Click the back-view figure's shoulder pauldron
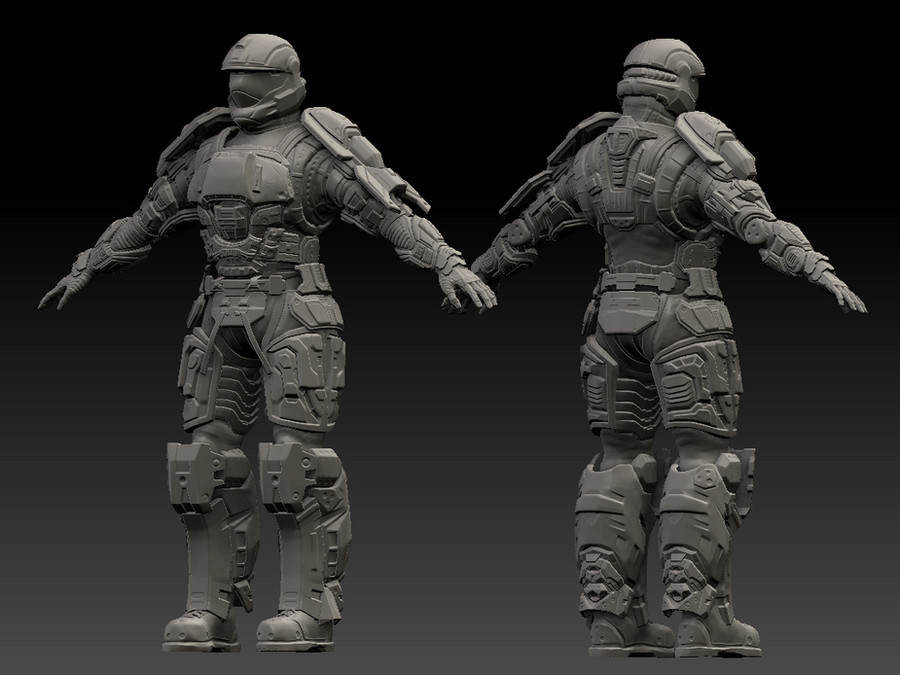The image size is (900, 675). (715, 142)
